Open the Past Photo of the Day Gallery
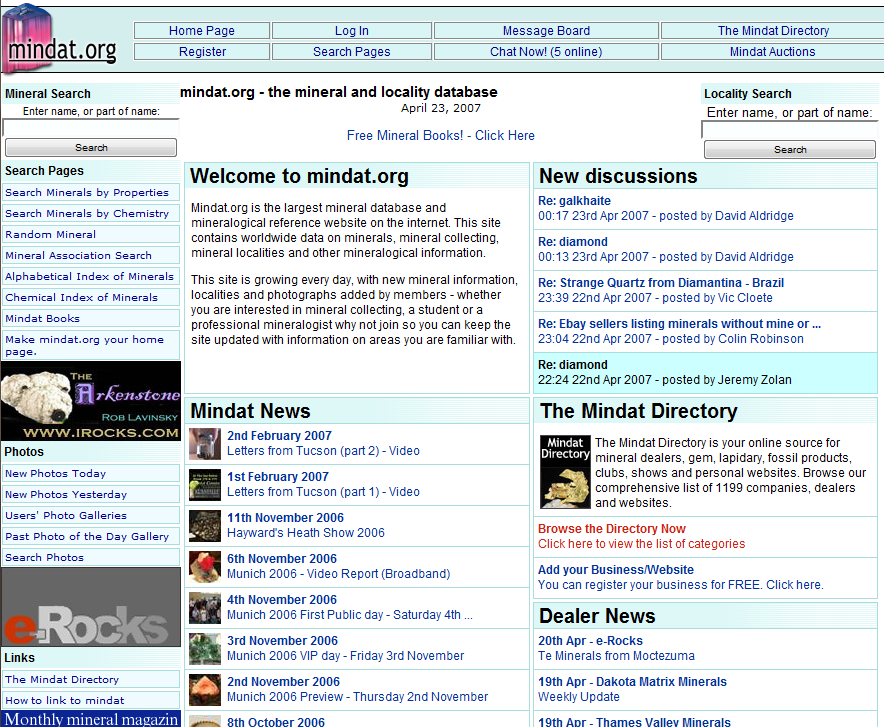This screenshot has width=884, height=727. coord(91,536)
